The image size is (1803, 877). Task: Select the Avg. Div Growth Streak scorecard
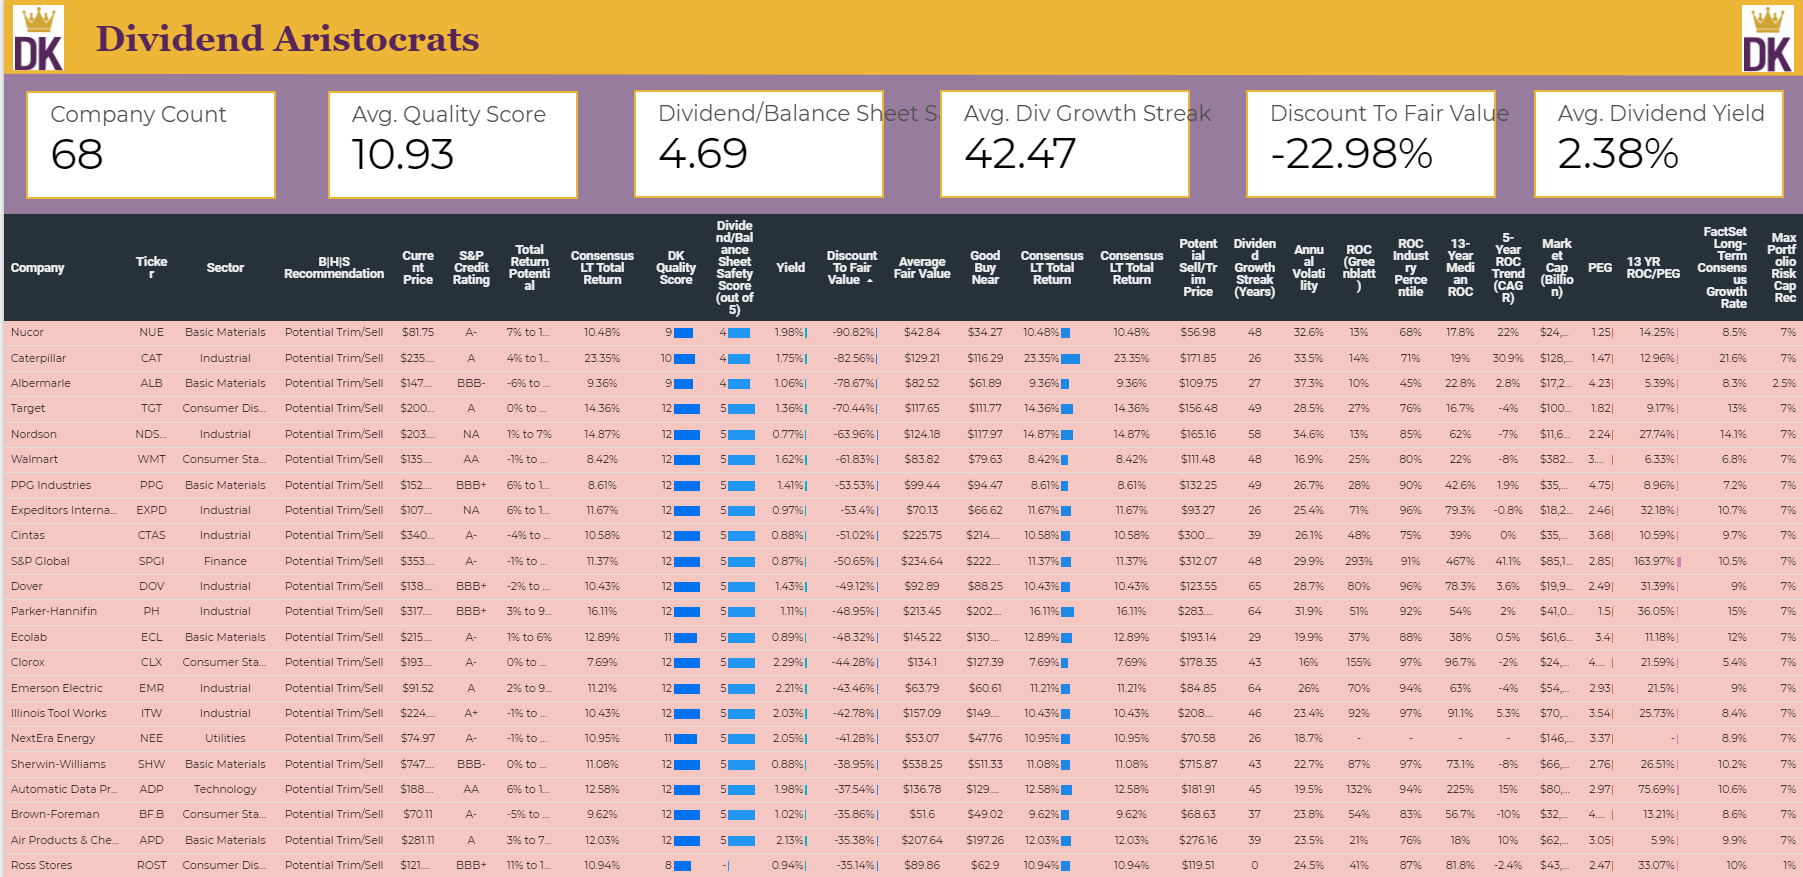point(1065,144)
